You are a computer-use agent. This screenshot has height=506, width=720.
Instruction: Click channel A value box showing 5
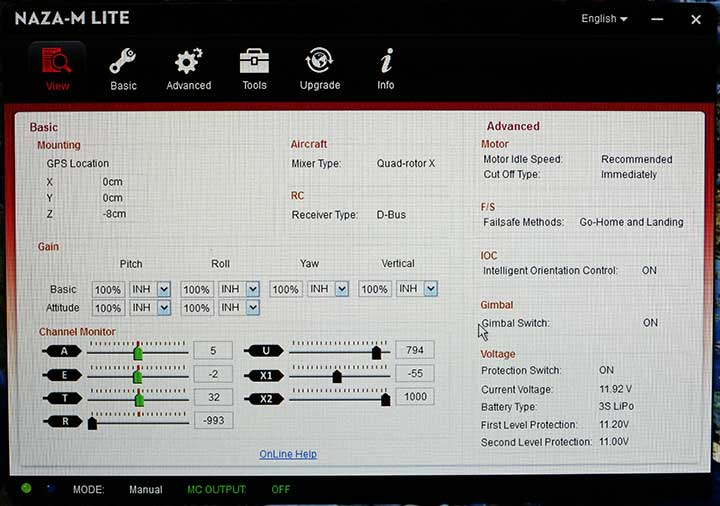pos(213,351)
